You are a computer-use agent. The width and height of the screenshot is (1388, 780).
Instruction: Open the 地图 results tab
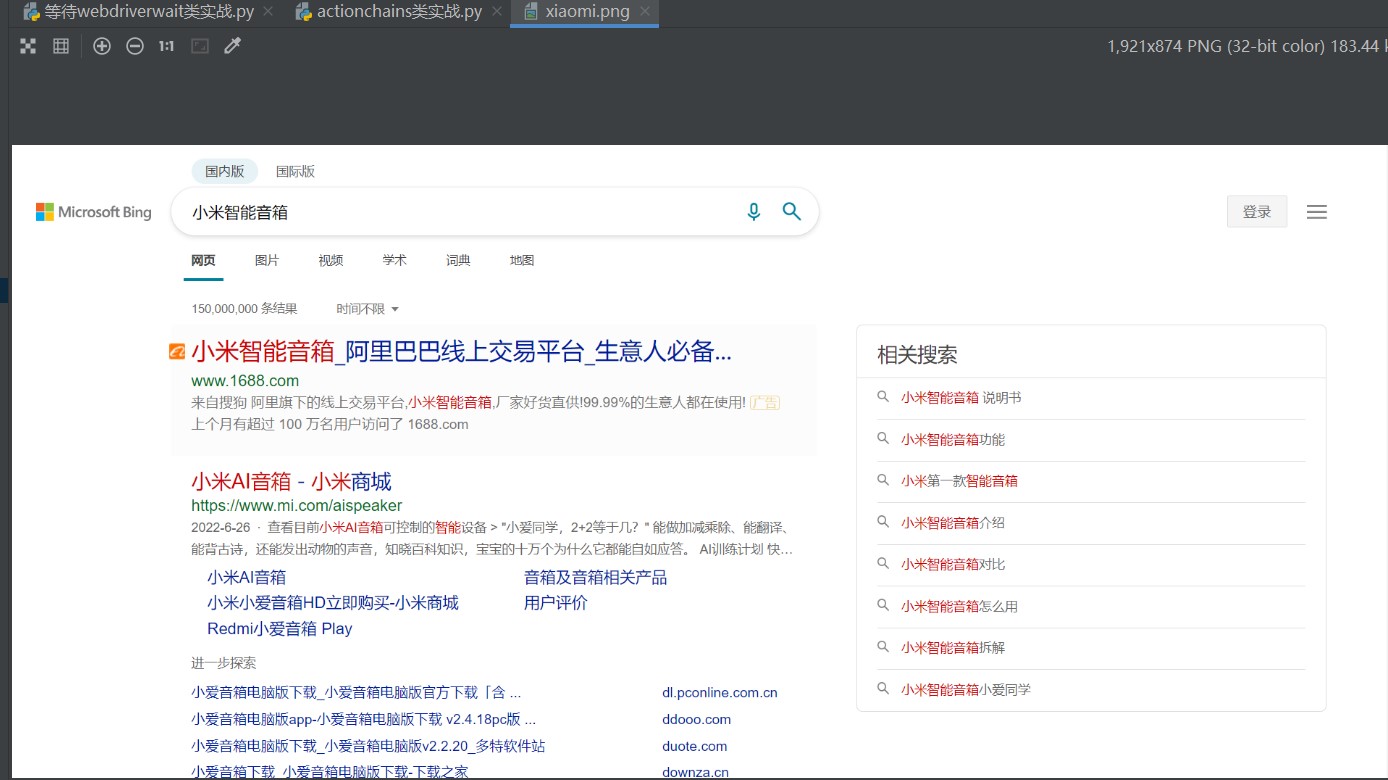pos(522,260)
